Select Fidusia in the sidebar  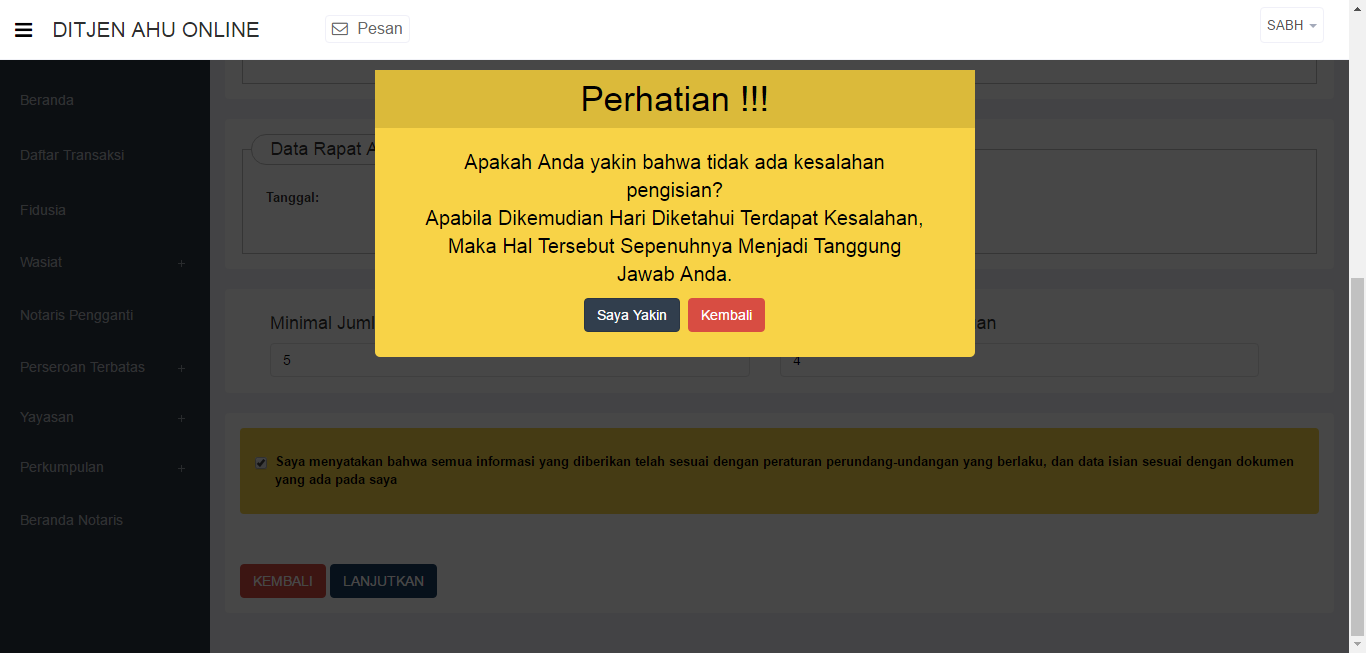43,210
